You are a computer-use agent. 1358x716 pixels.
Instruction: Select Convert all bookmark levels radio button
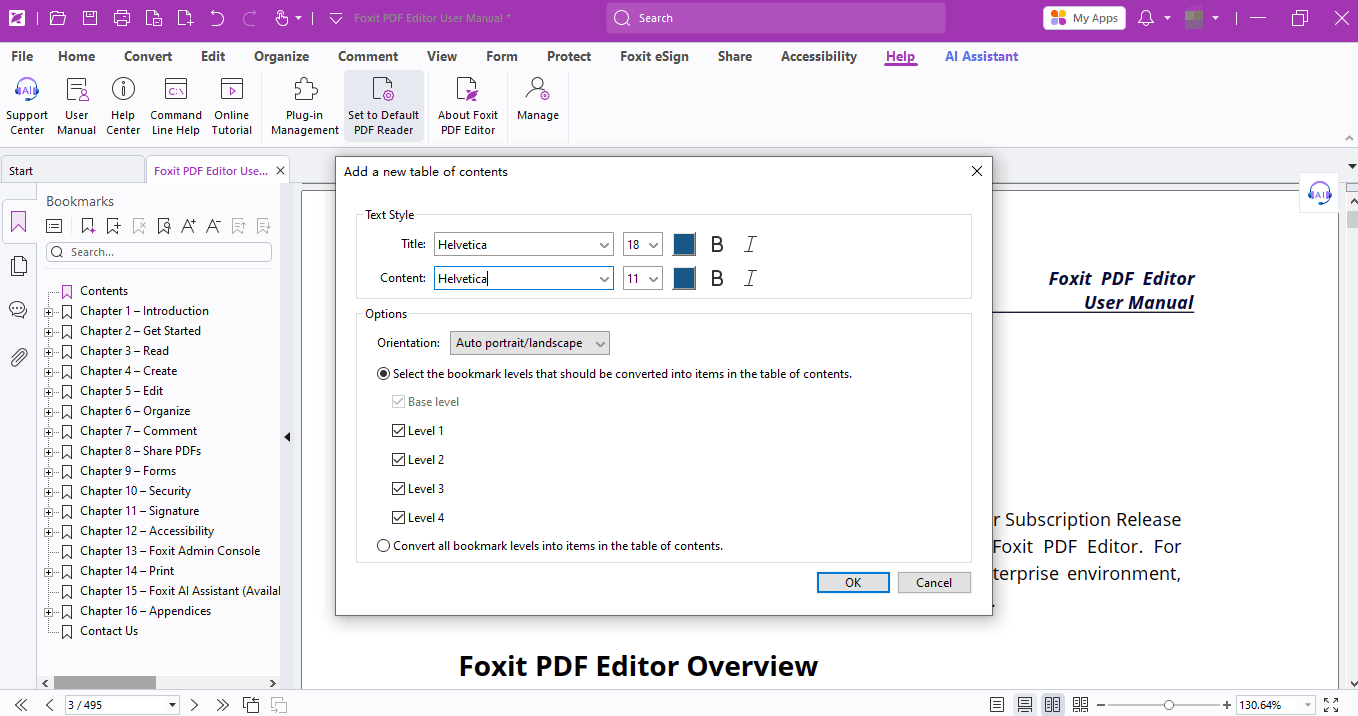pos(384,546)
